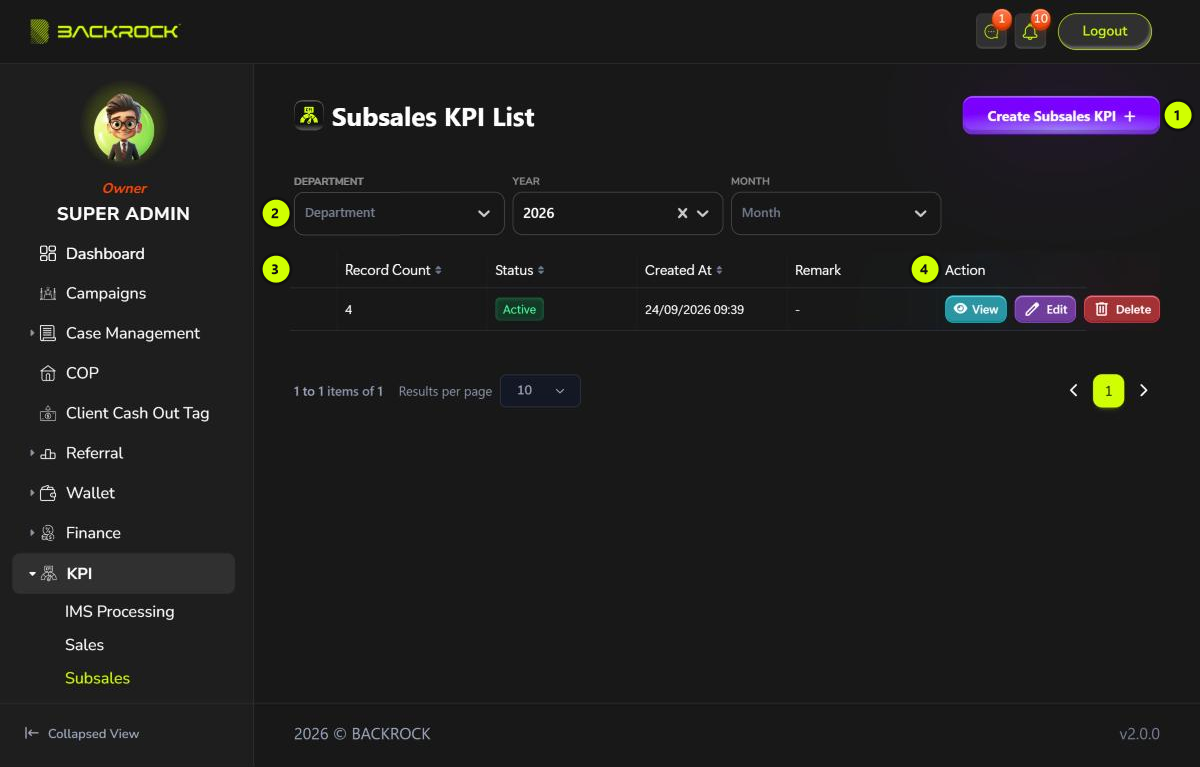
Task: Collapse the KPI menu arrow
Action: coord(32,574)
